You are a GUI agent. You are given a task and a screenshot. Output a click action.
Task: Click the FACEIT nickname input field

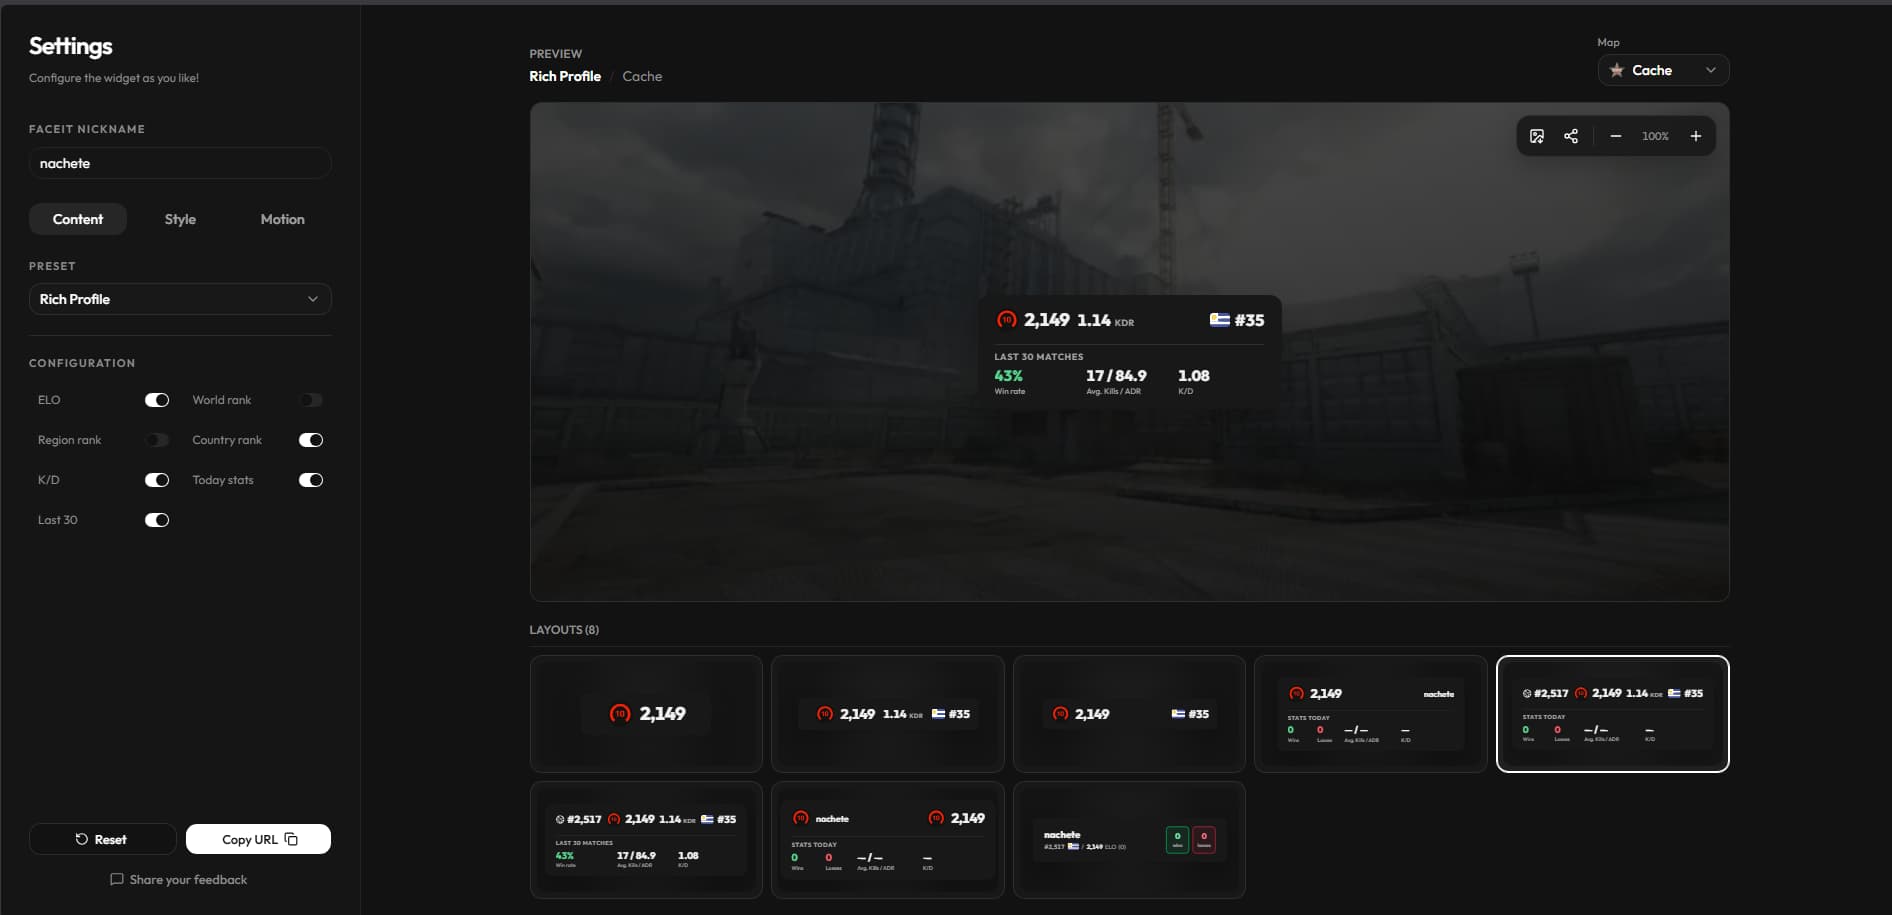[180, 163]
